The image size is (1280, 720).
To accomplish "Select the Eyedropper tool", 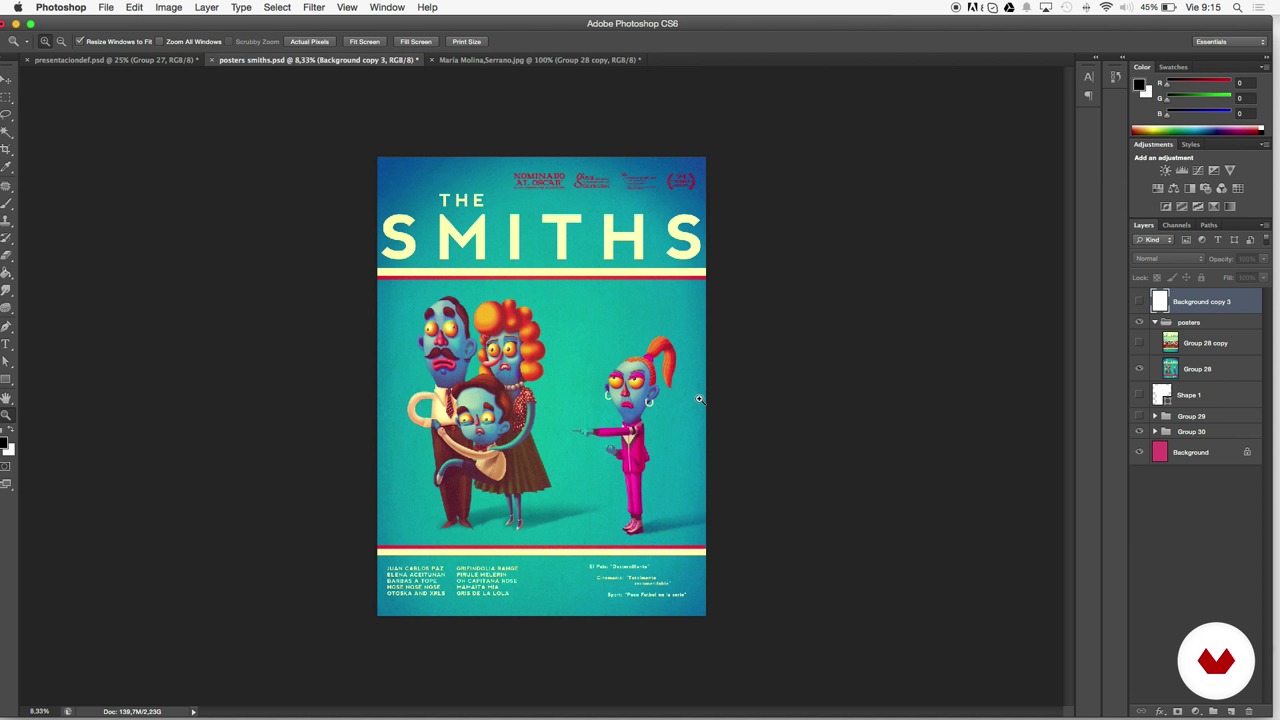I will 6,169.
